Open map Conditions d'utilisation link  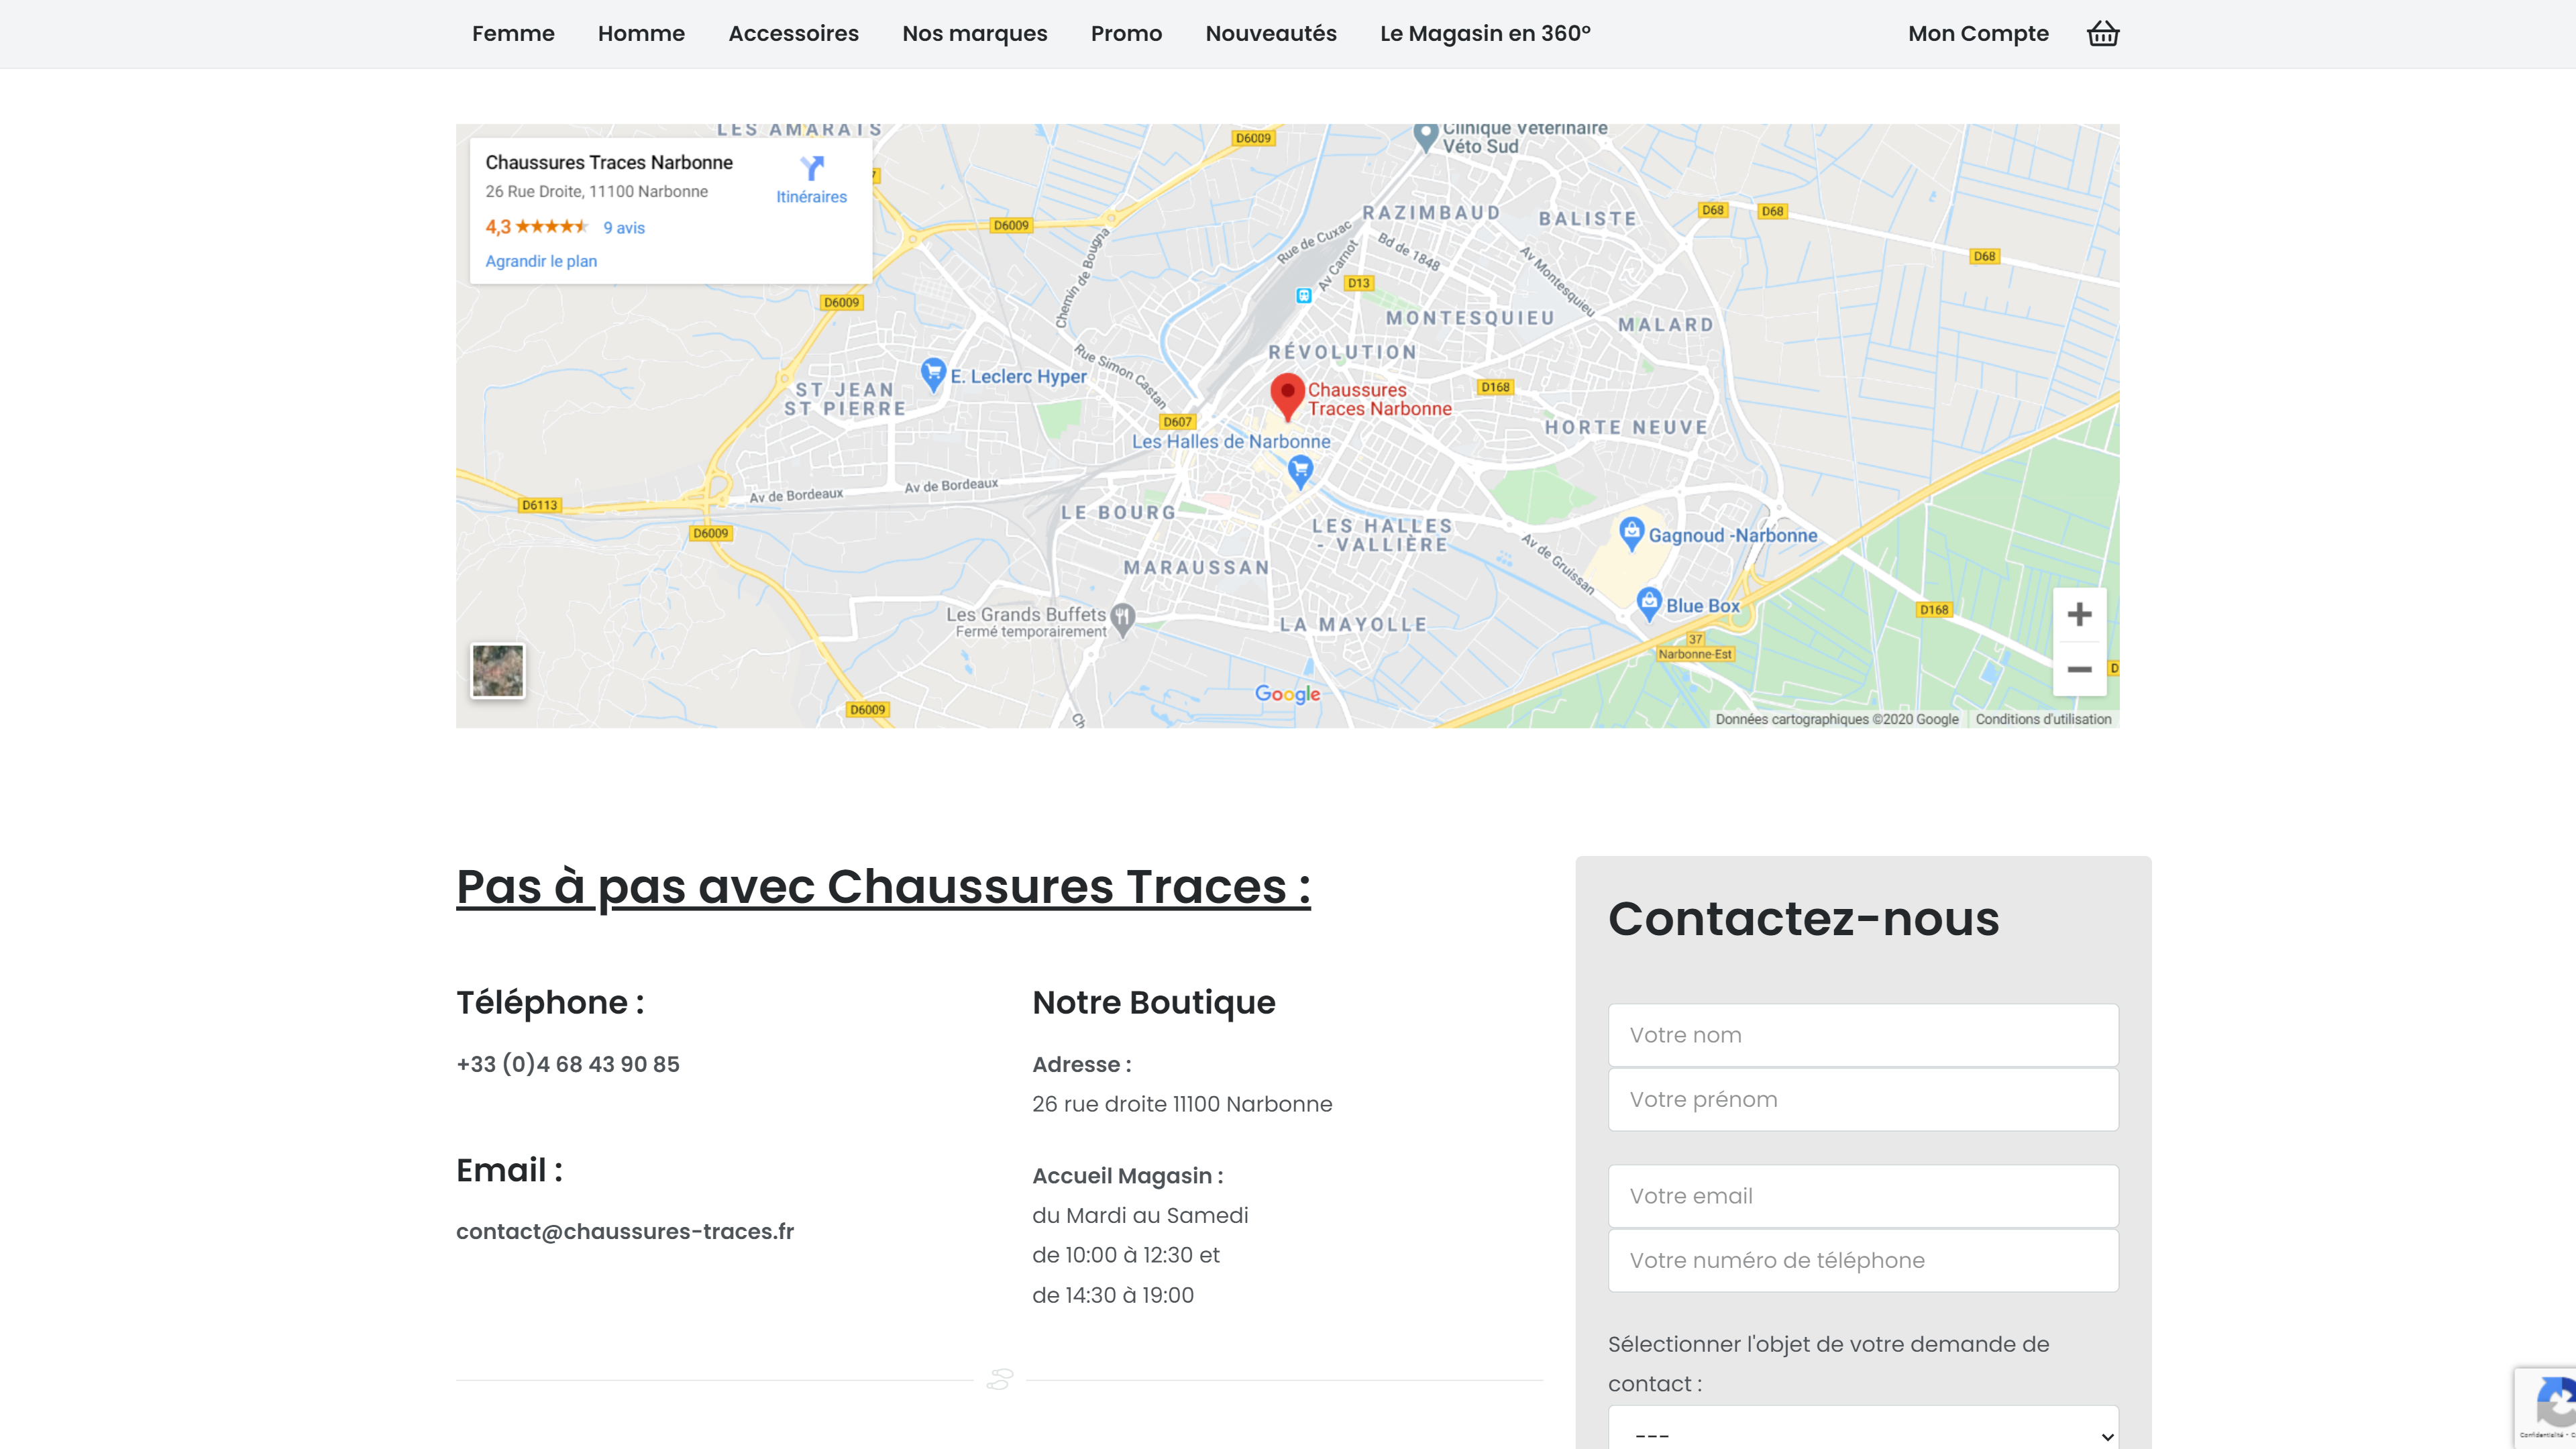click(x=2043, y=719)
